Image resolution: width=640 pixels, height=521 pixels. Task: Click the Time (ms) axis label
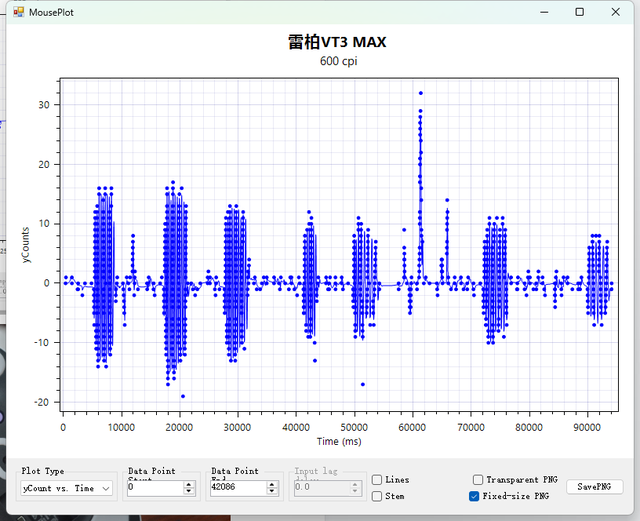(x=341, y=441)
